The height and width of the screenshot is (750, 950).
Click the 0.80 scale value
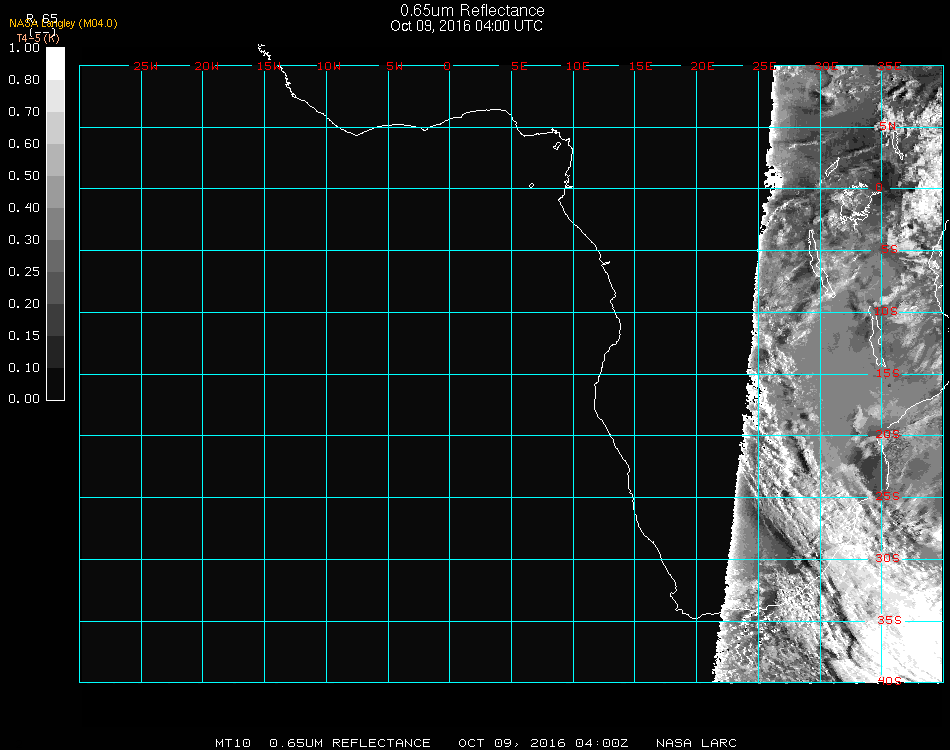point(24,79)
